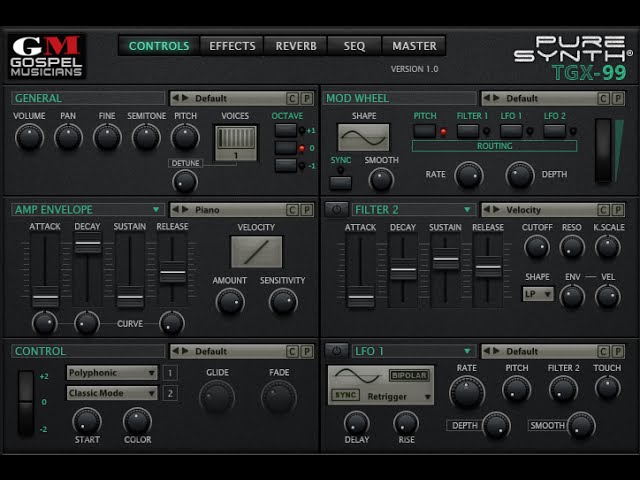
Task: Switch to the EFFECTS tab
Action: [232, 46]
